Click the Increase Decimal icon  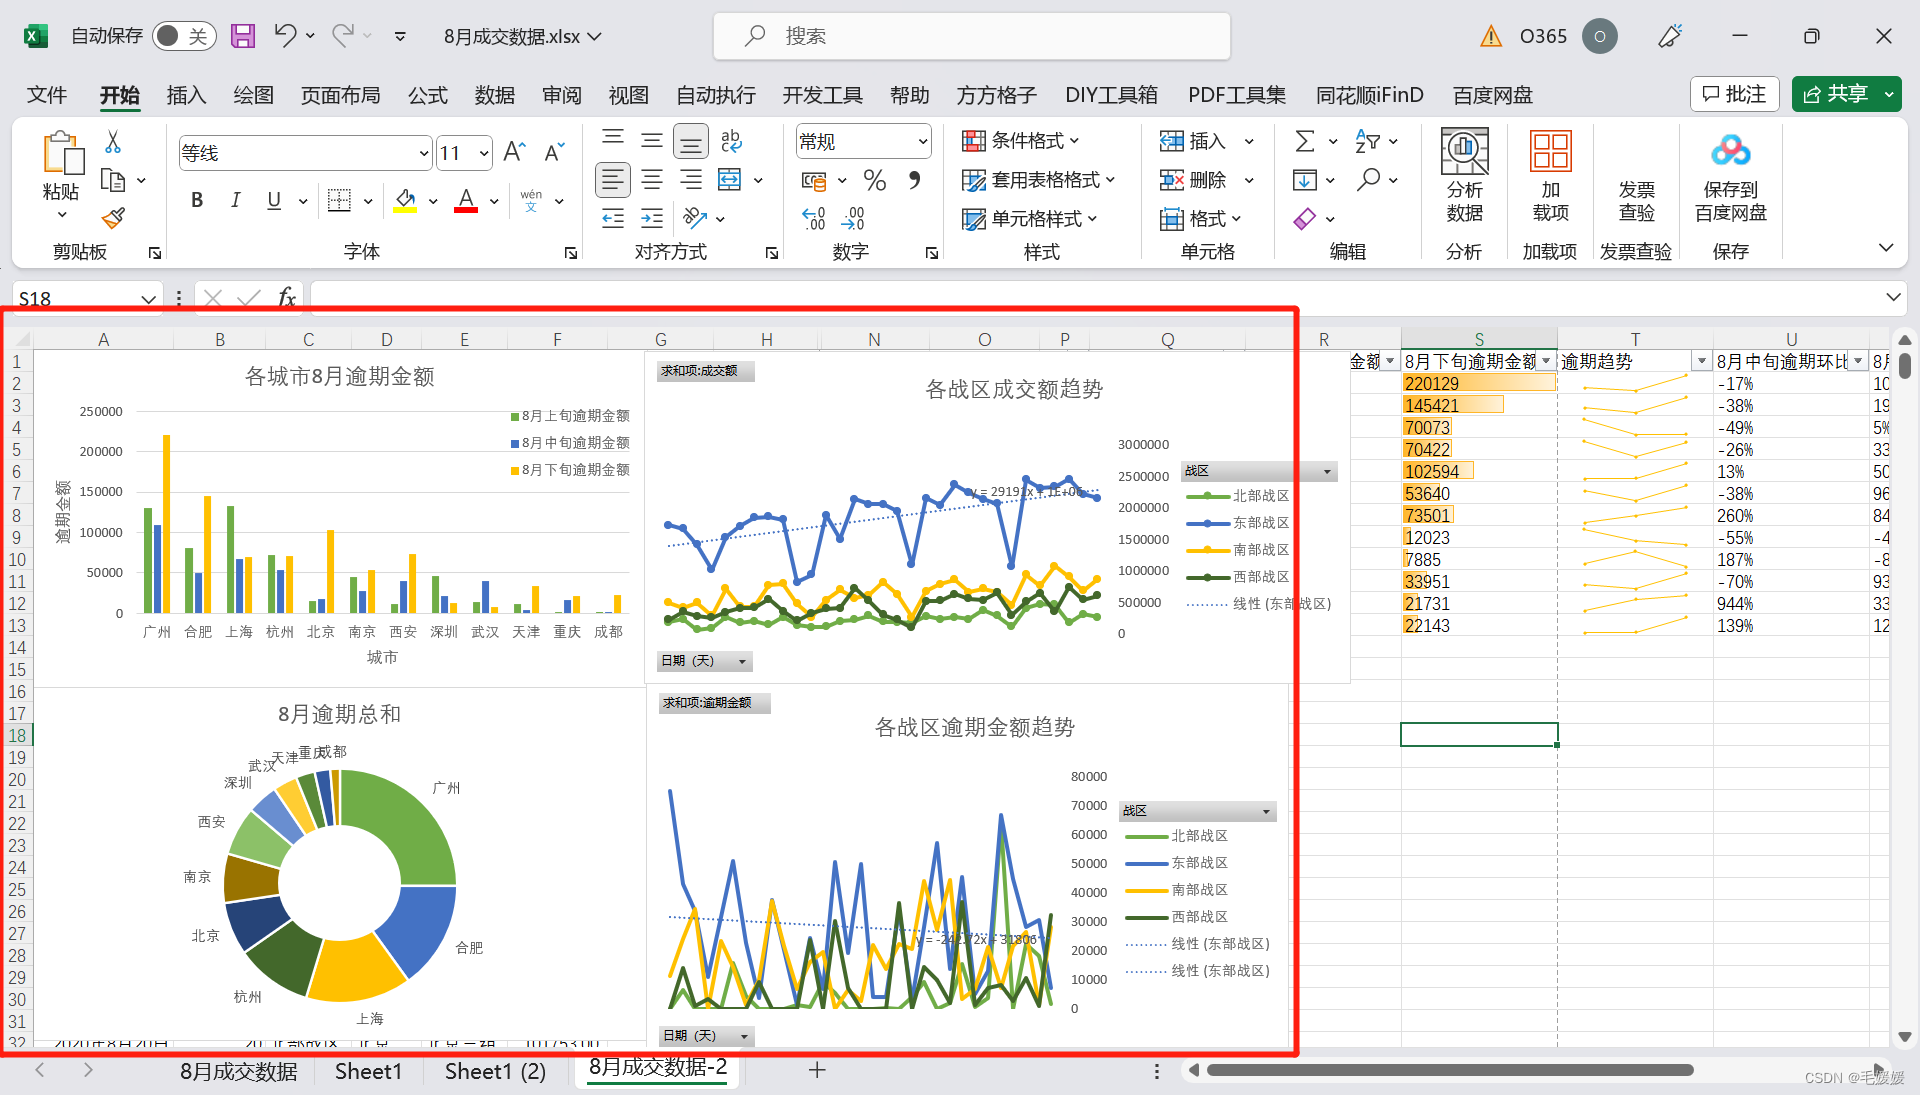[x=814, y=218]
